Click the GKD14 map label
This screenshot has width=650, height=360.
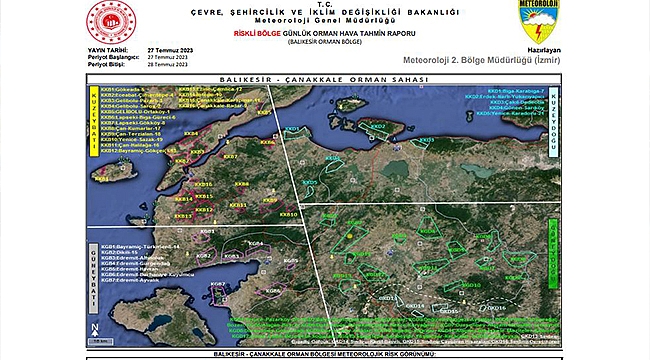click(x=415, y=306)
